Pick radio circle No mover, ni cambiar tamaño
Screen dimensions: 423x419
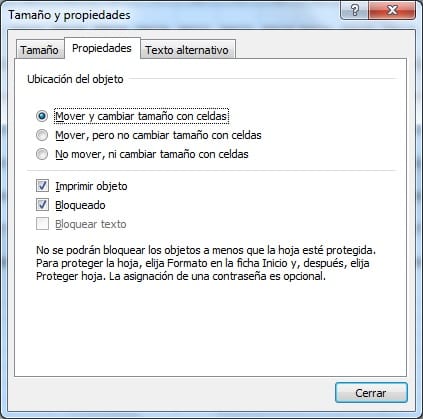(42, 154)
